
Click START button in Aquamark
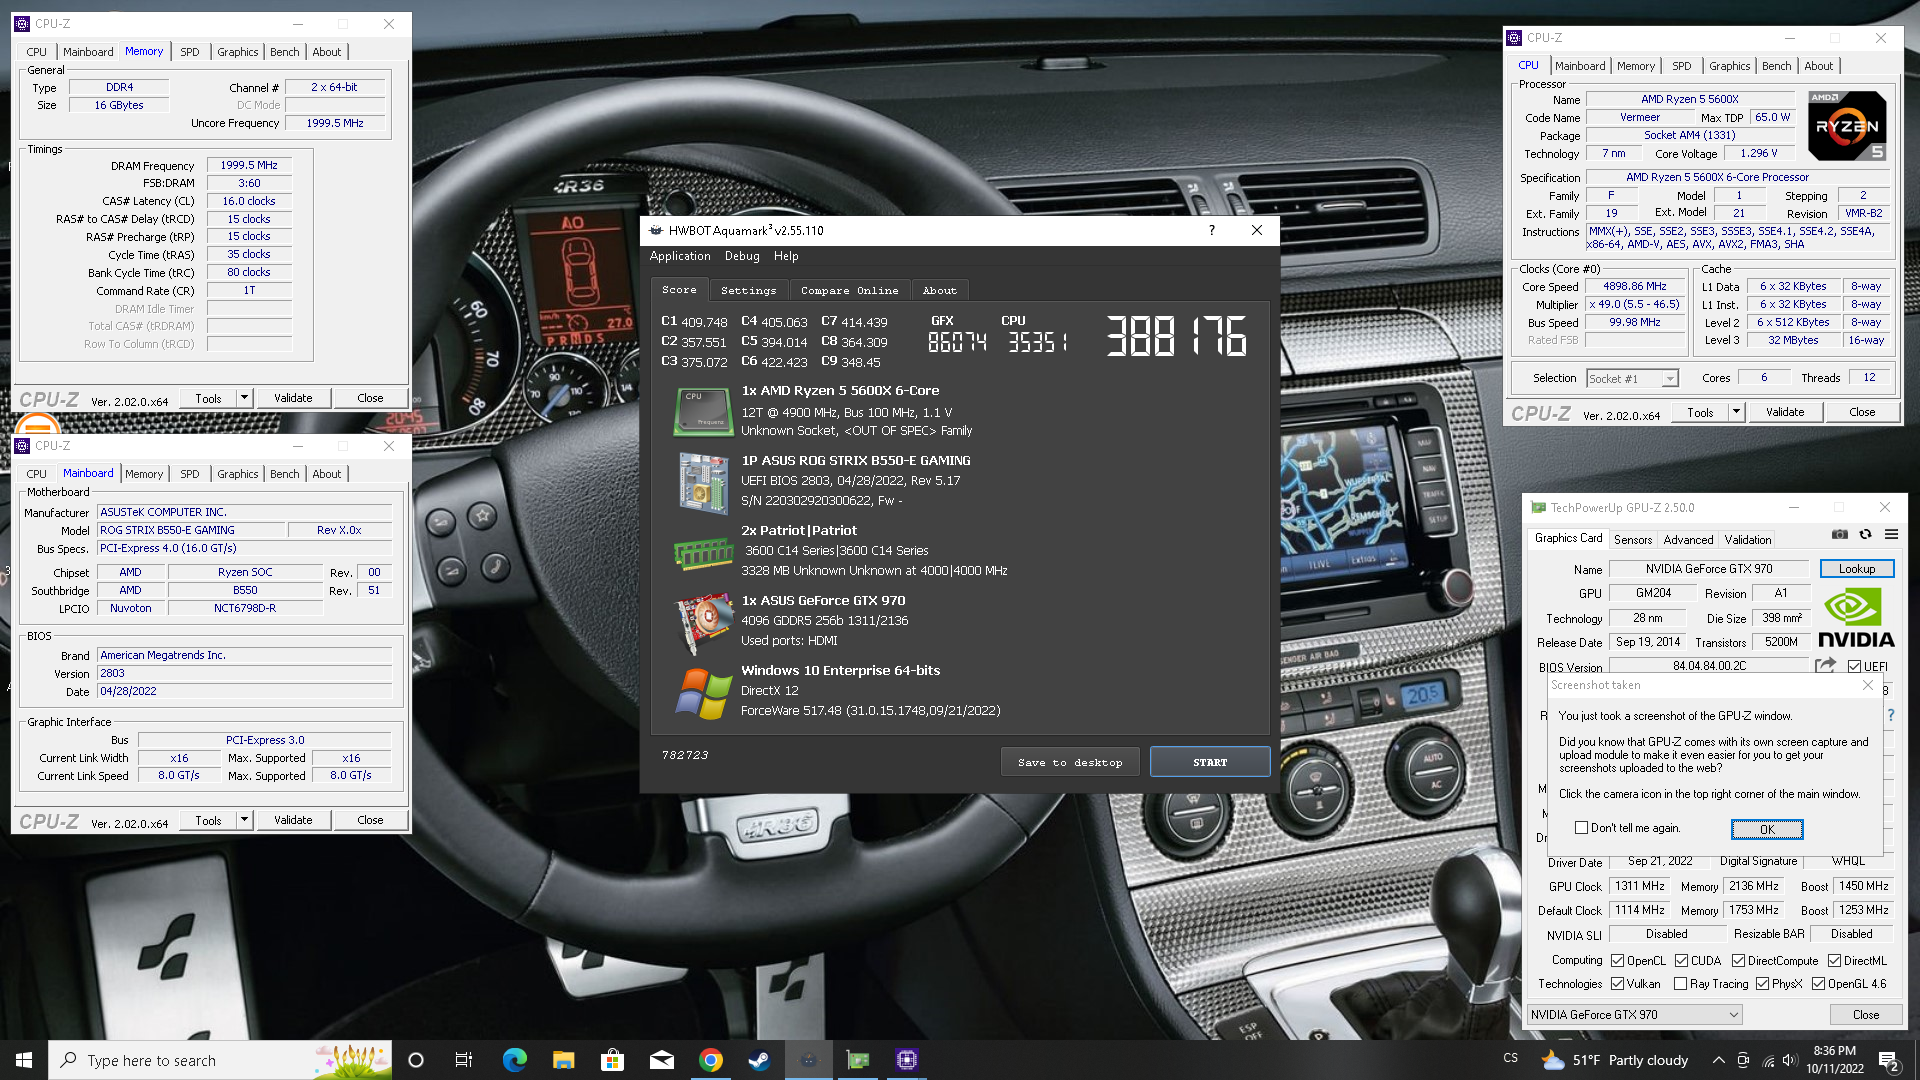point(1210,762)
